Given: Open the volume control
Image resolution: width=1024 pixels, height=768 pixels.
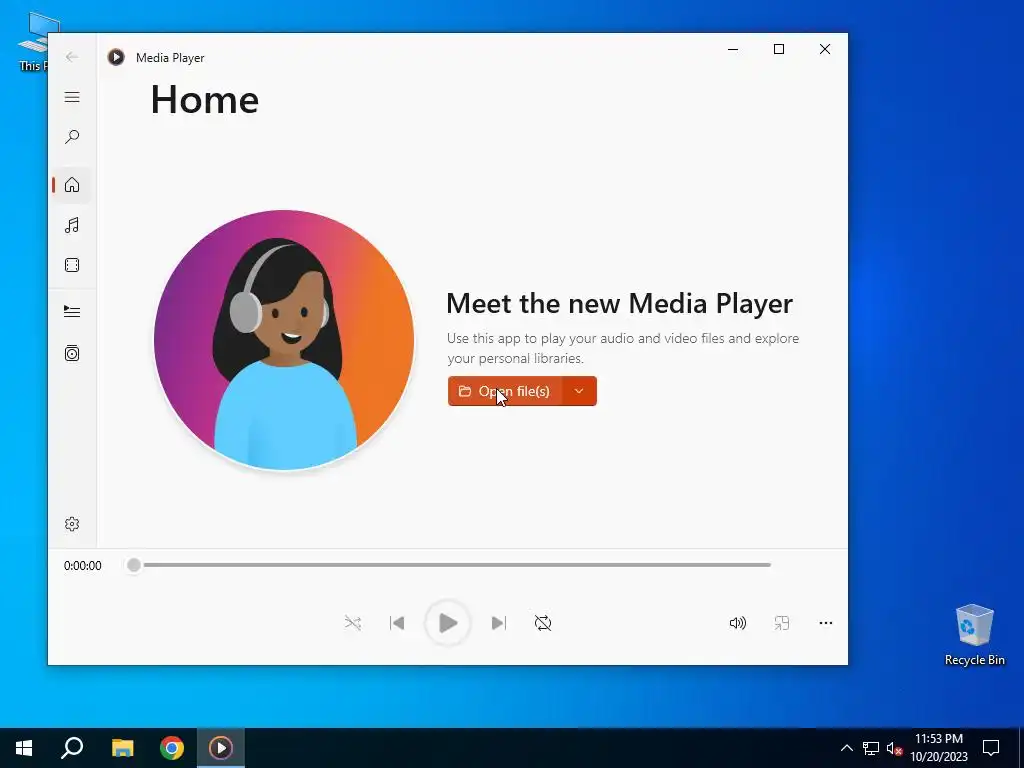Looking at the screenshot, I should [737, 623].
